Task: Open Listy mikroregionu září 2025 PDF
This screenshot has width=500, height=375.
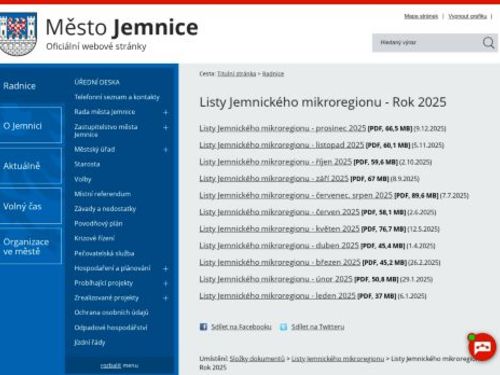Action: coord(274,178)
